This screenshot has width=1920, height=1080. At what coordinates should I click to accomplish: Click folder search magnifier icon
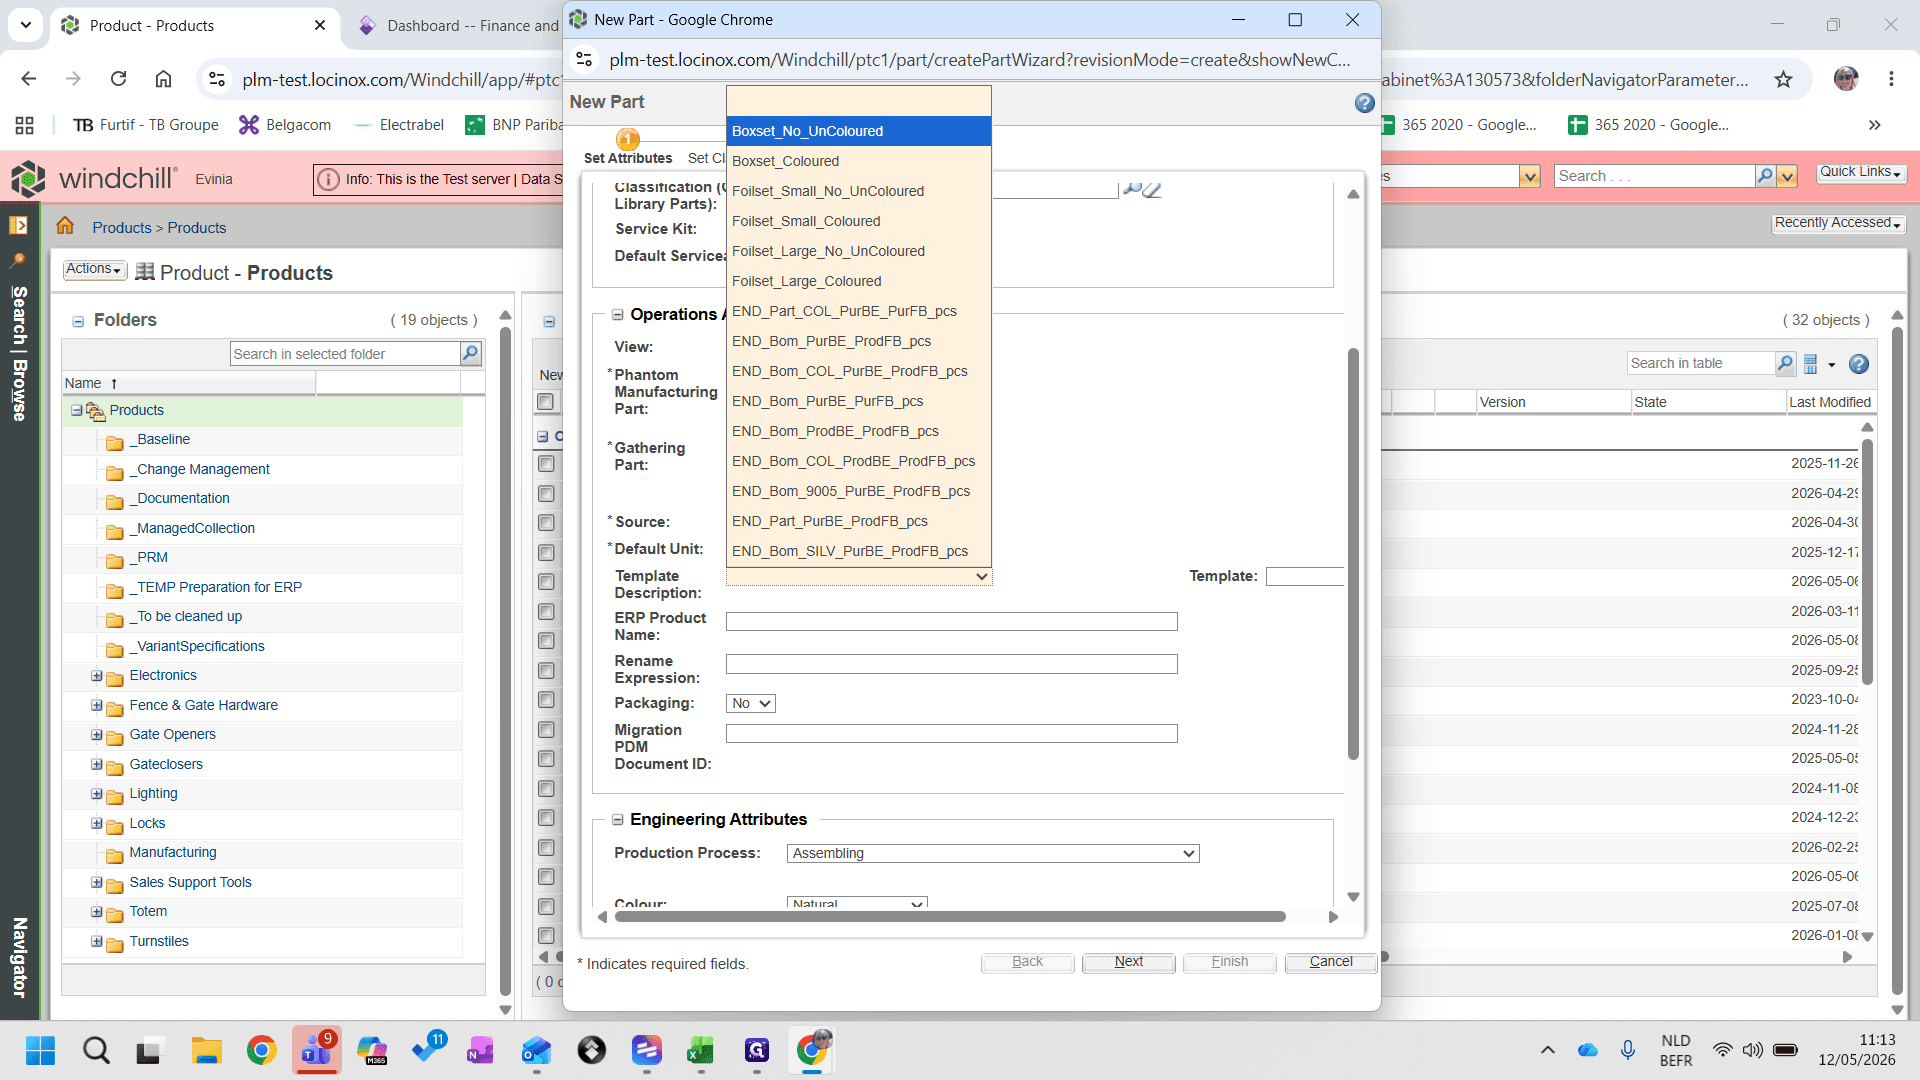(x=470, y=353)
